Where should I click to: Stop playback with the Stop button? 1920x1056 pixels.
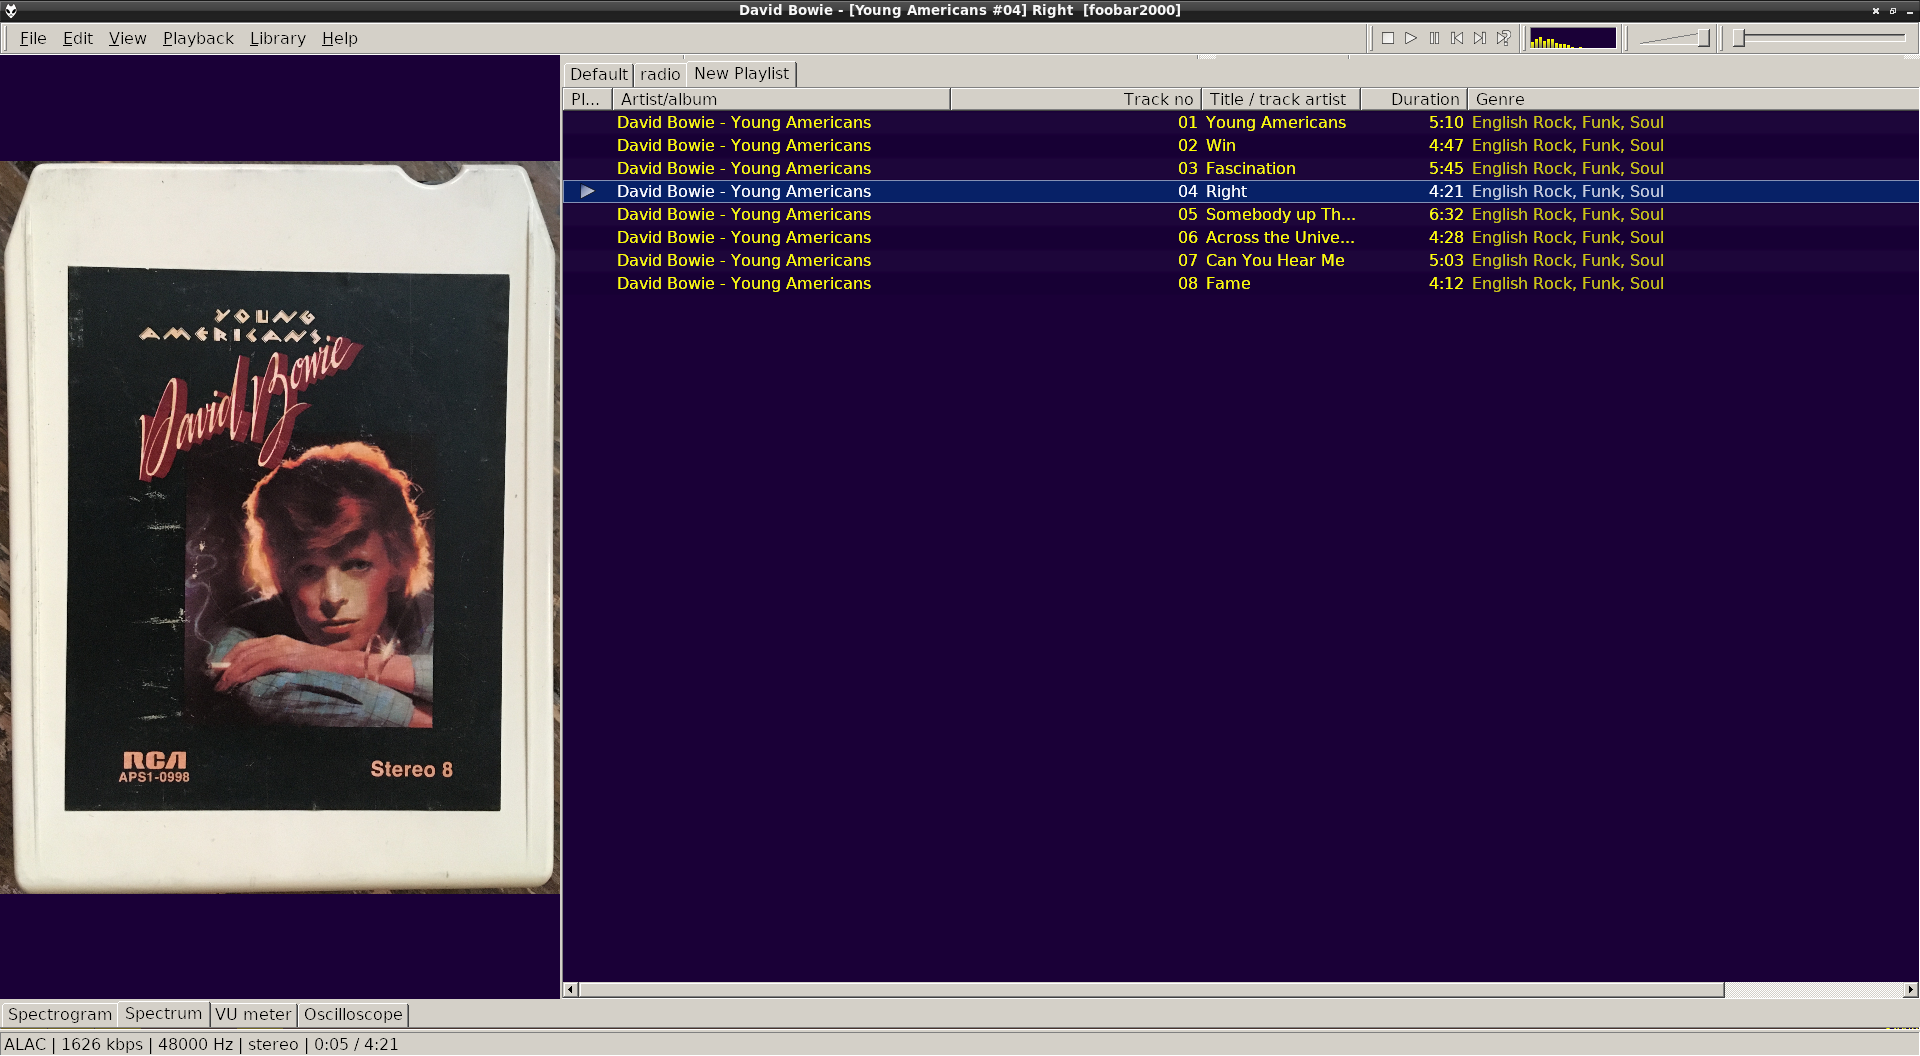tap(1388, 38)
